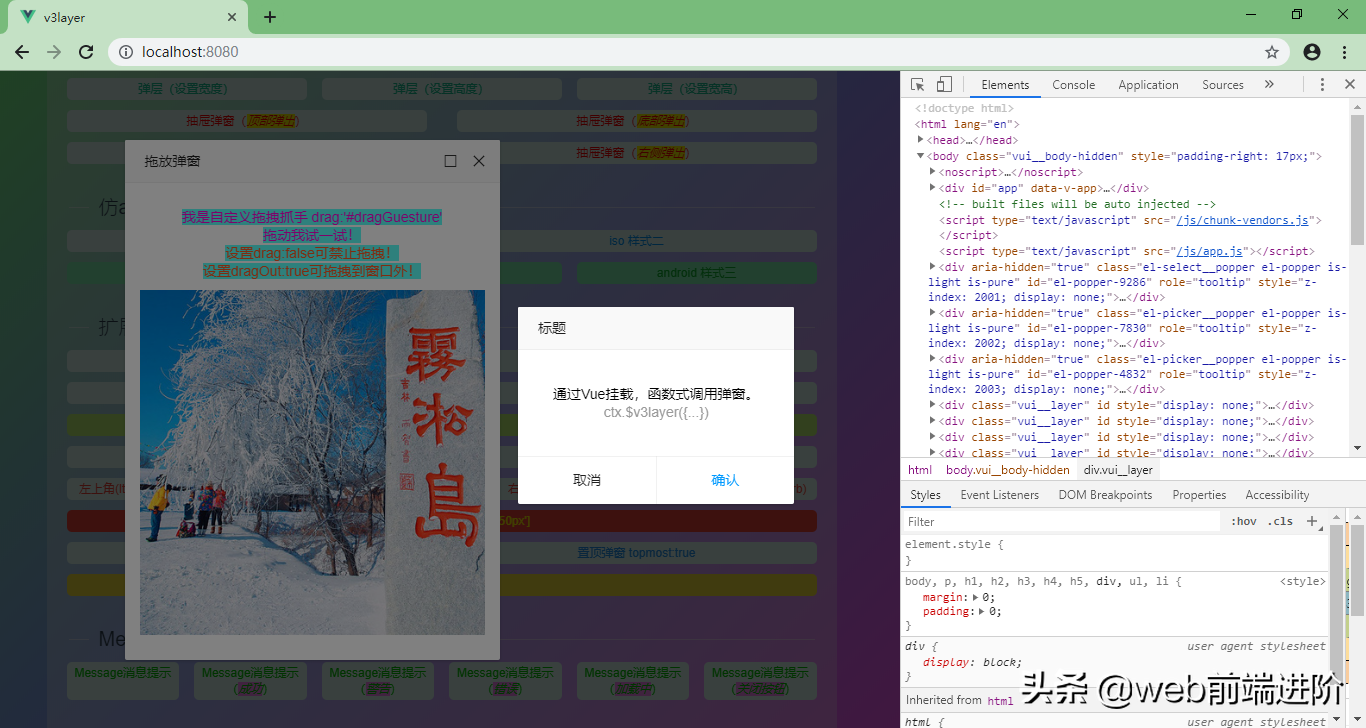
Task: Toggle the device toolbar icon in DevTools
Action: (944, 85)
